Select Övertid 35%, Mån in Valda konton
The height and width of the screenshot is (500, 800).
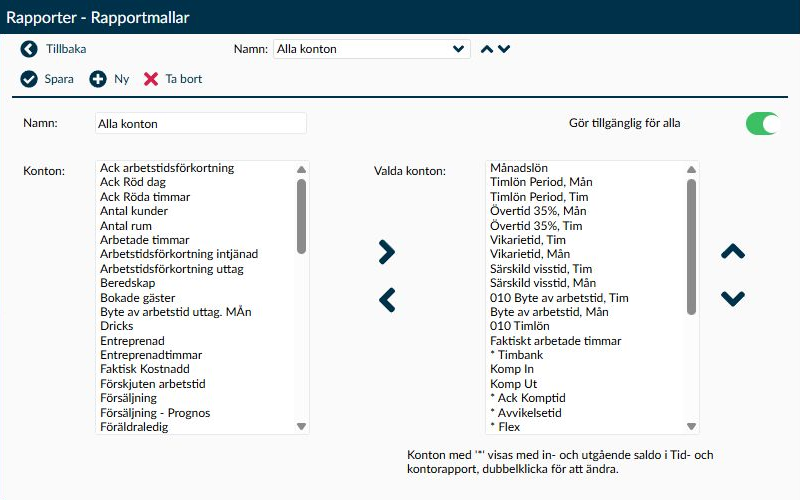click(x=538, y=211)
